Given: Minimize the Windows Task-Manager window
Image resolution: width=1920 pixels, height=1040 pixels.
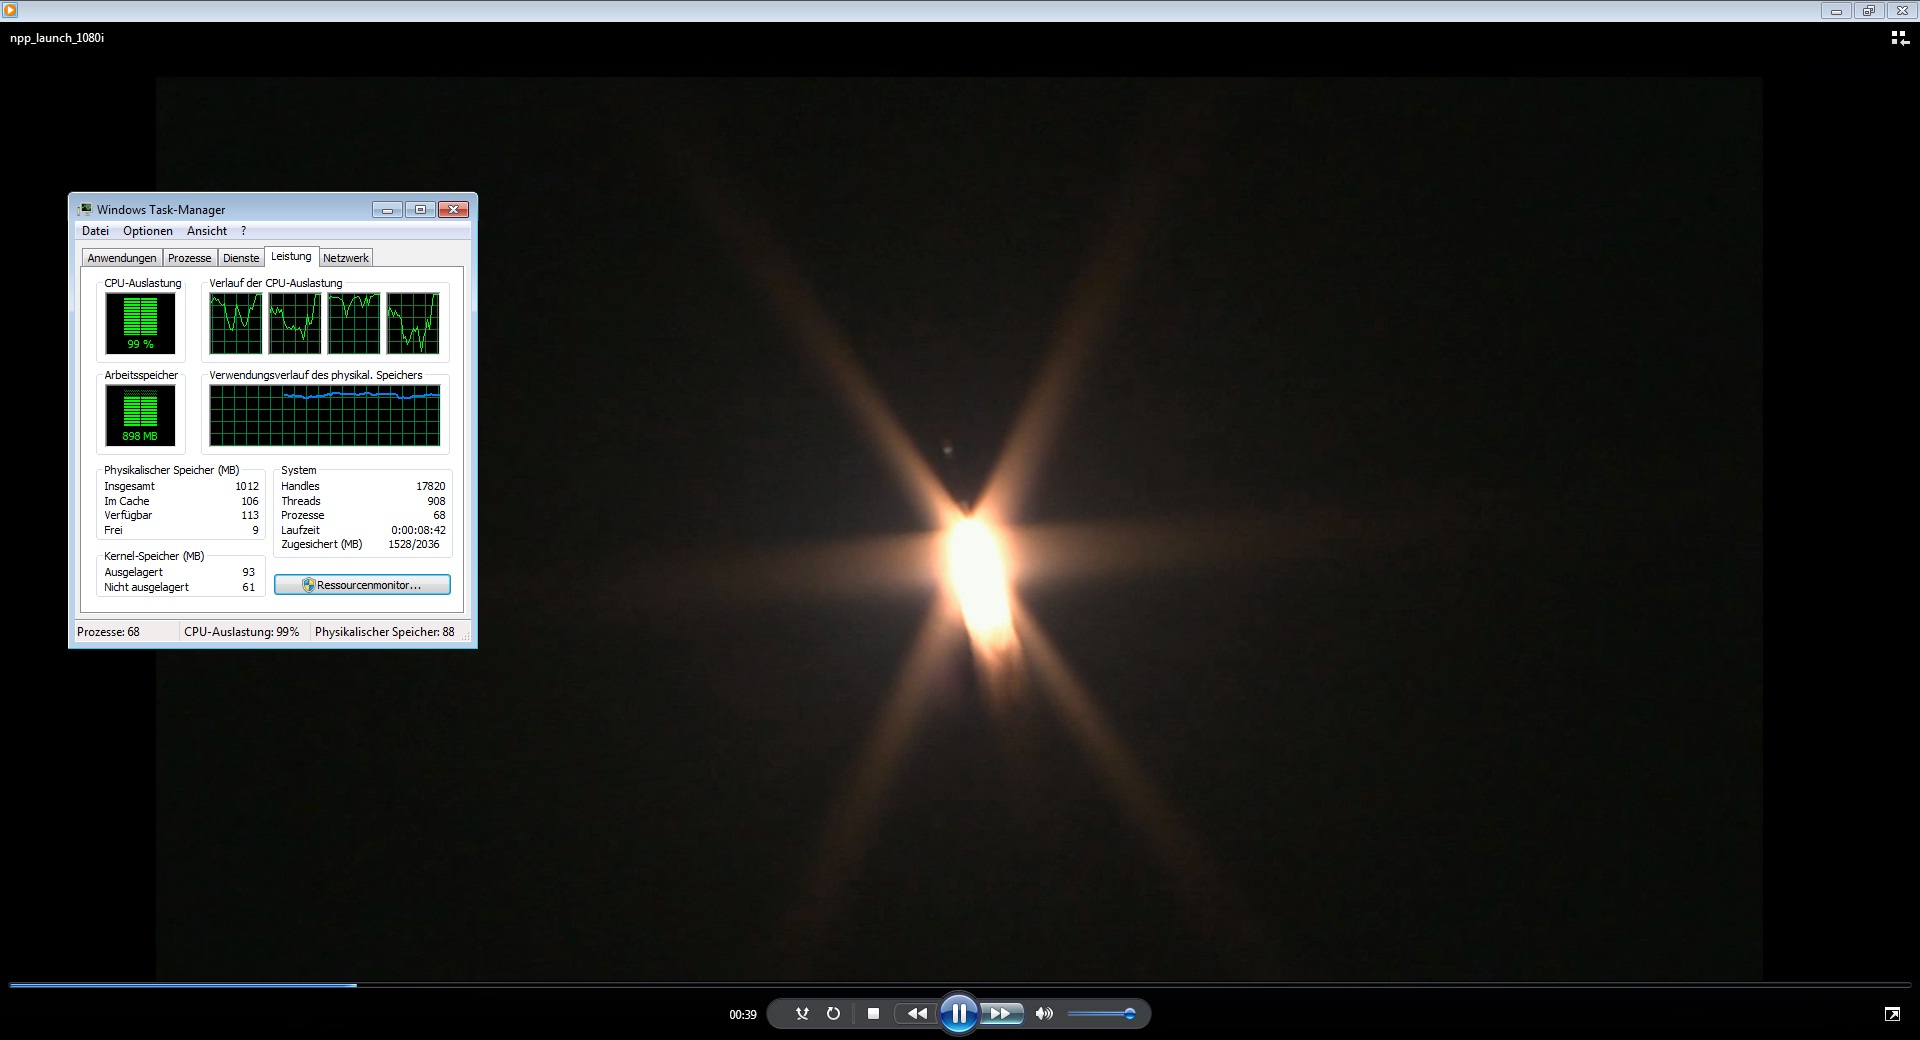Looking at the screenshot, I should 387,209.
